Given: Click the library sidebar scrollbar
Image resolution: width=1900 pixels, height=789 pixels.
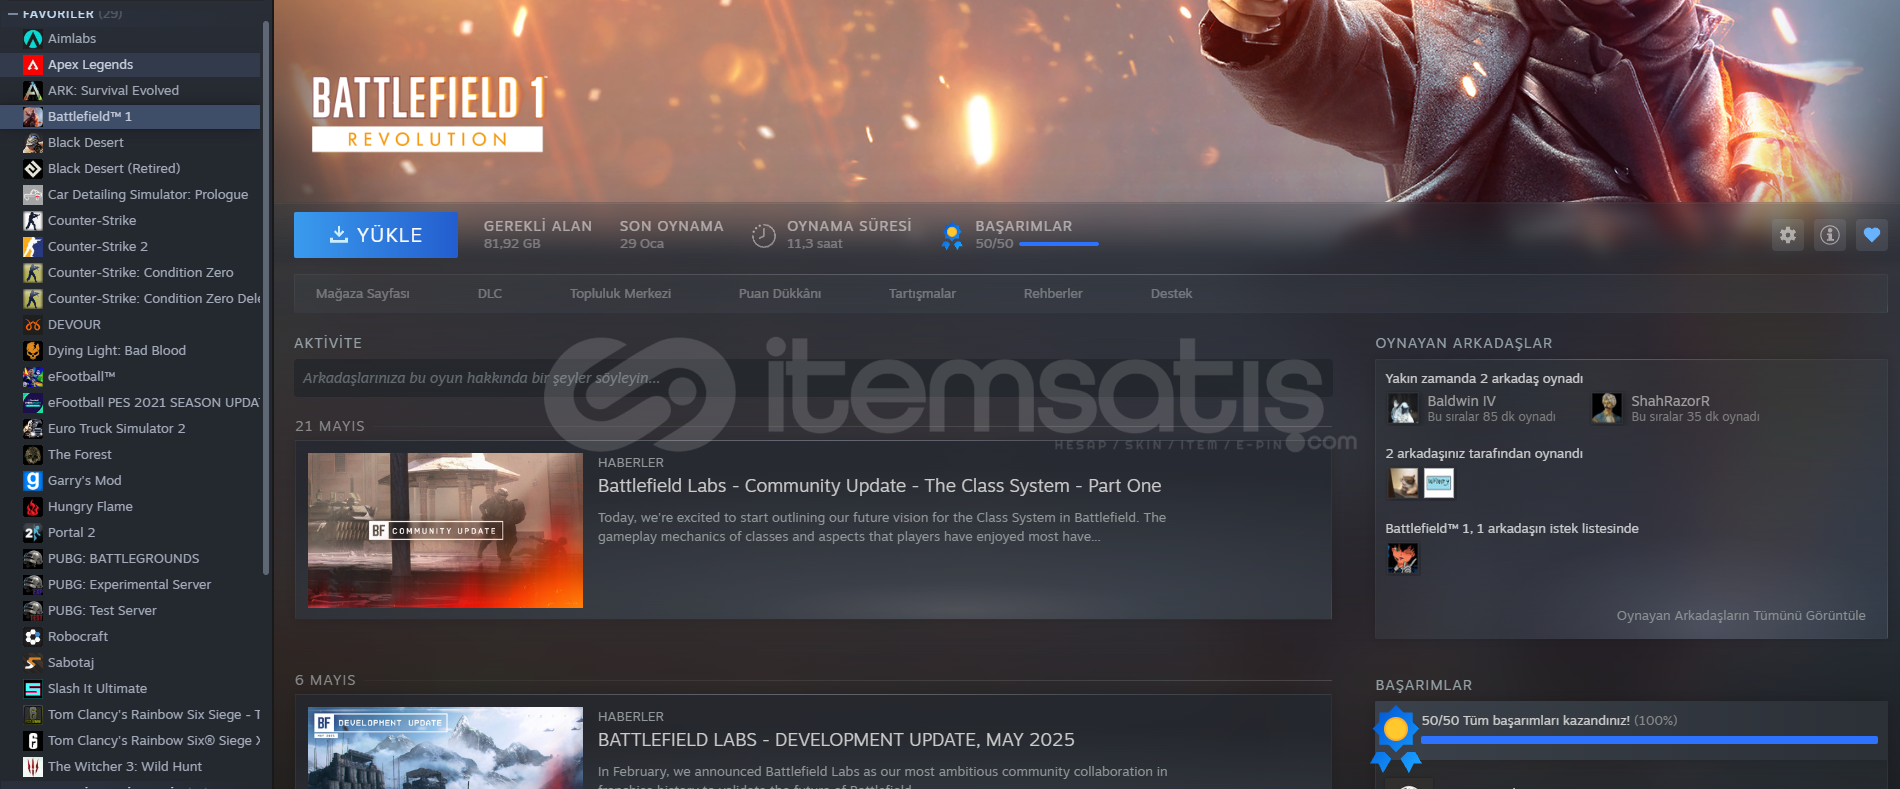Looking at the screenshot, I should (x=265, y=298).
